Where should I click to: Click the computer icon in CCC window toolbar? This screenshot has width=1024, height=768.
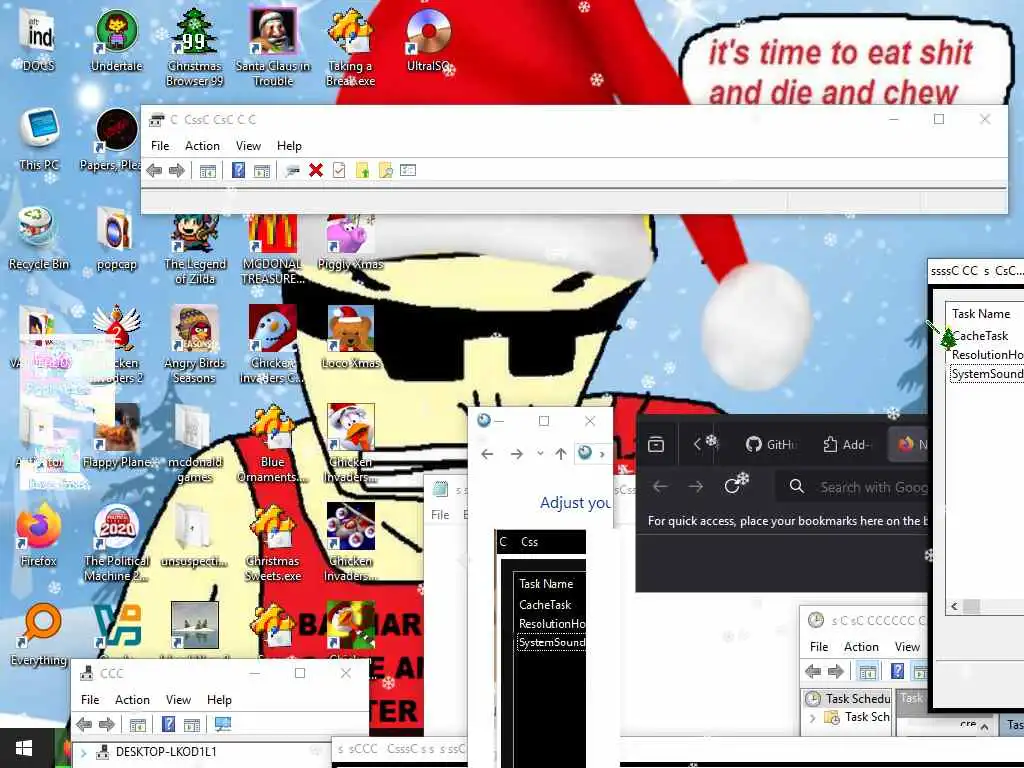pyautogui.click(x=223, y=724)
